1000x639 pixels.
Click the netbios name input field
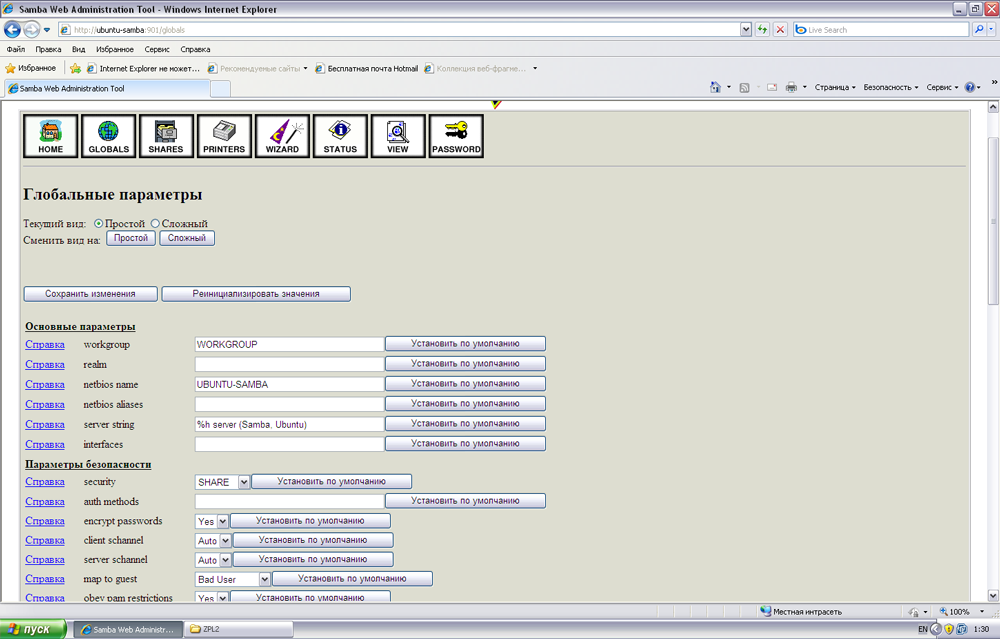tap(289, 384)
